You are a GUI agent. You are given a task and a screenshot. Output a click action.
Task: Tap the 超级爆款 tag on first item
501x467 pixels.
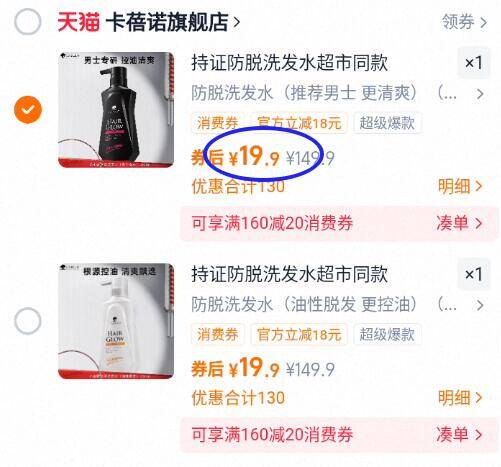(387, 123)
